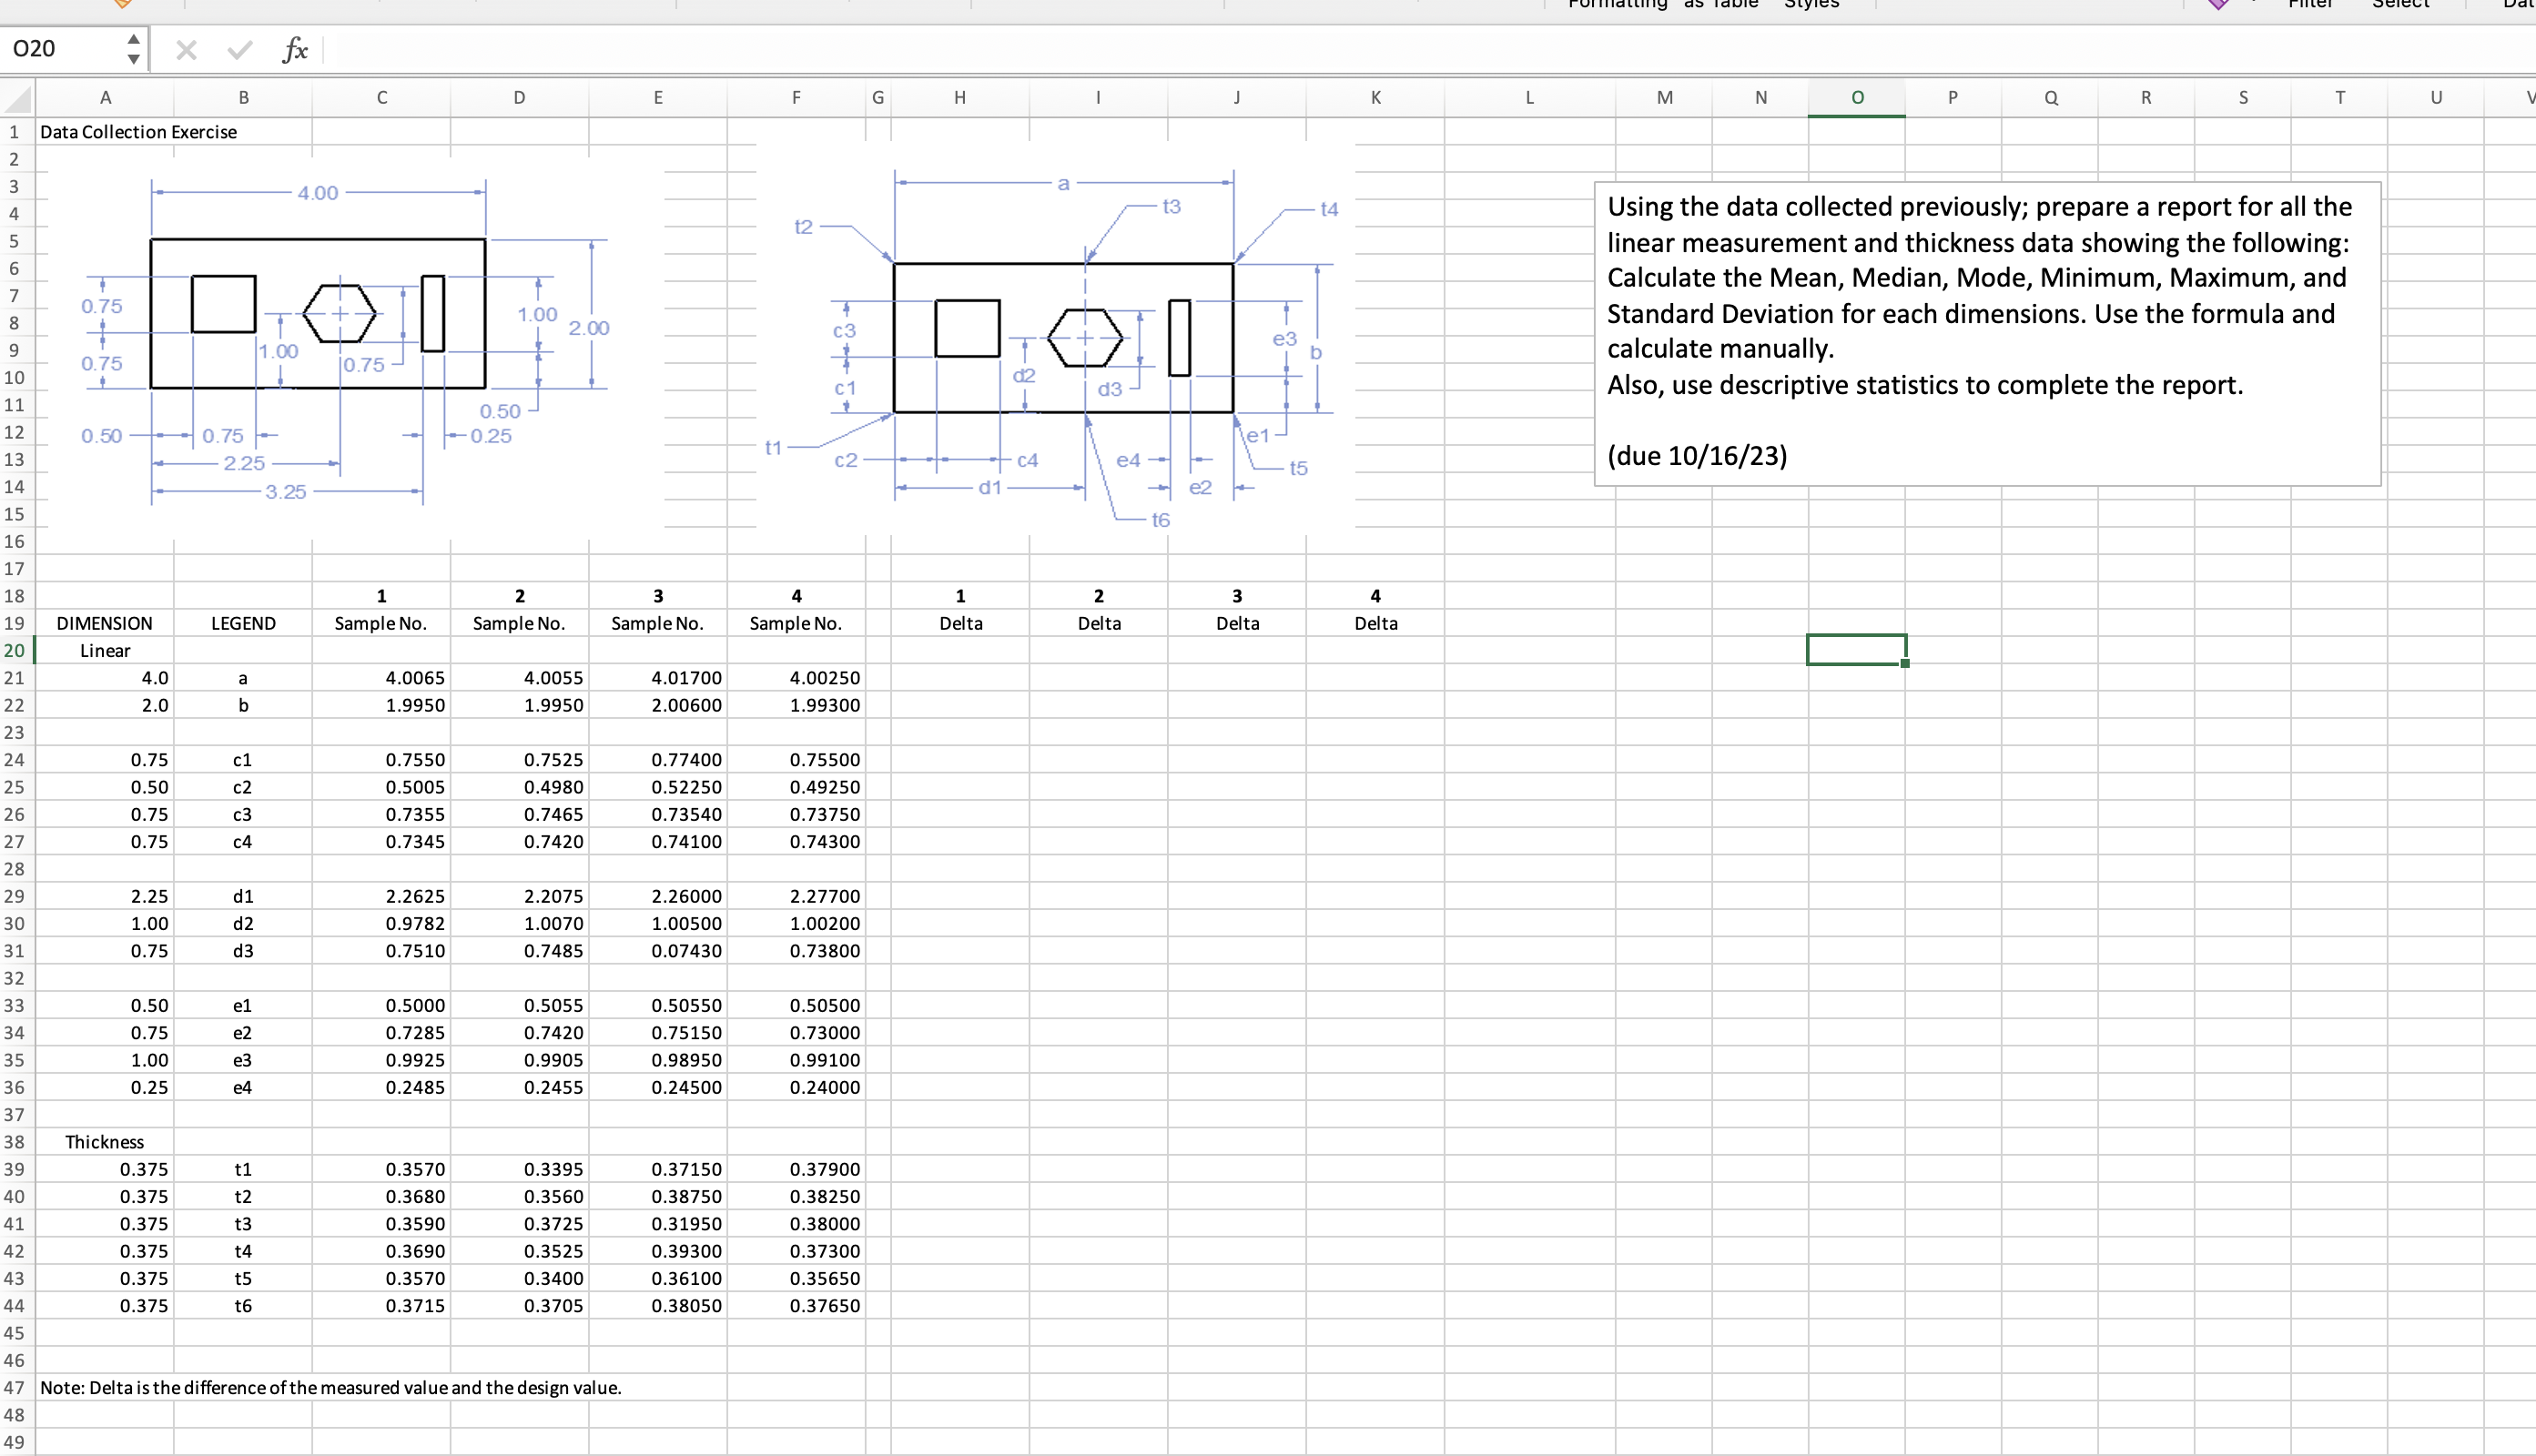Viewport: 2536px width, 1456px height.
Task: Select column O header
Action: 1856,98
